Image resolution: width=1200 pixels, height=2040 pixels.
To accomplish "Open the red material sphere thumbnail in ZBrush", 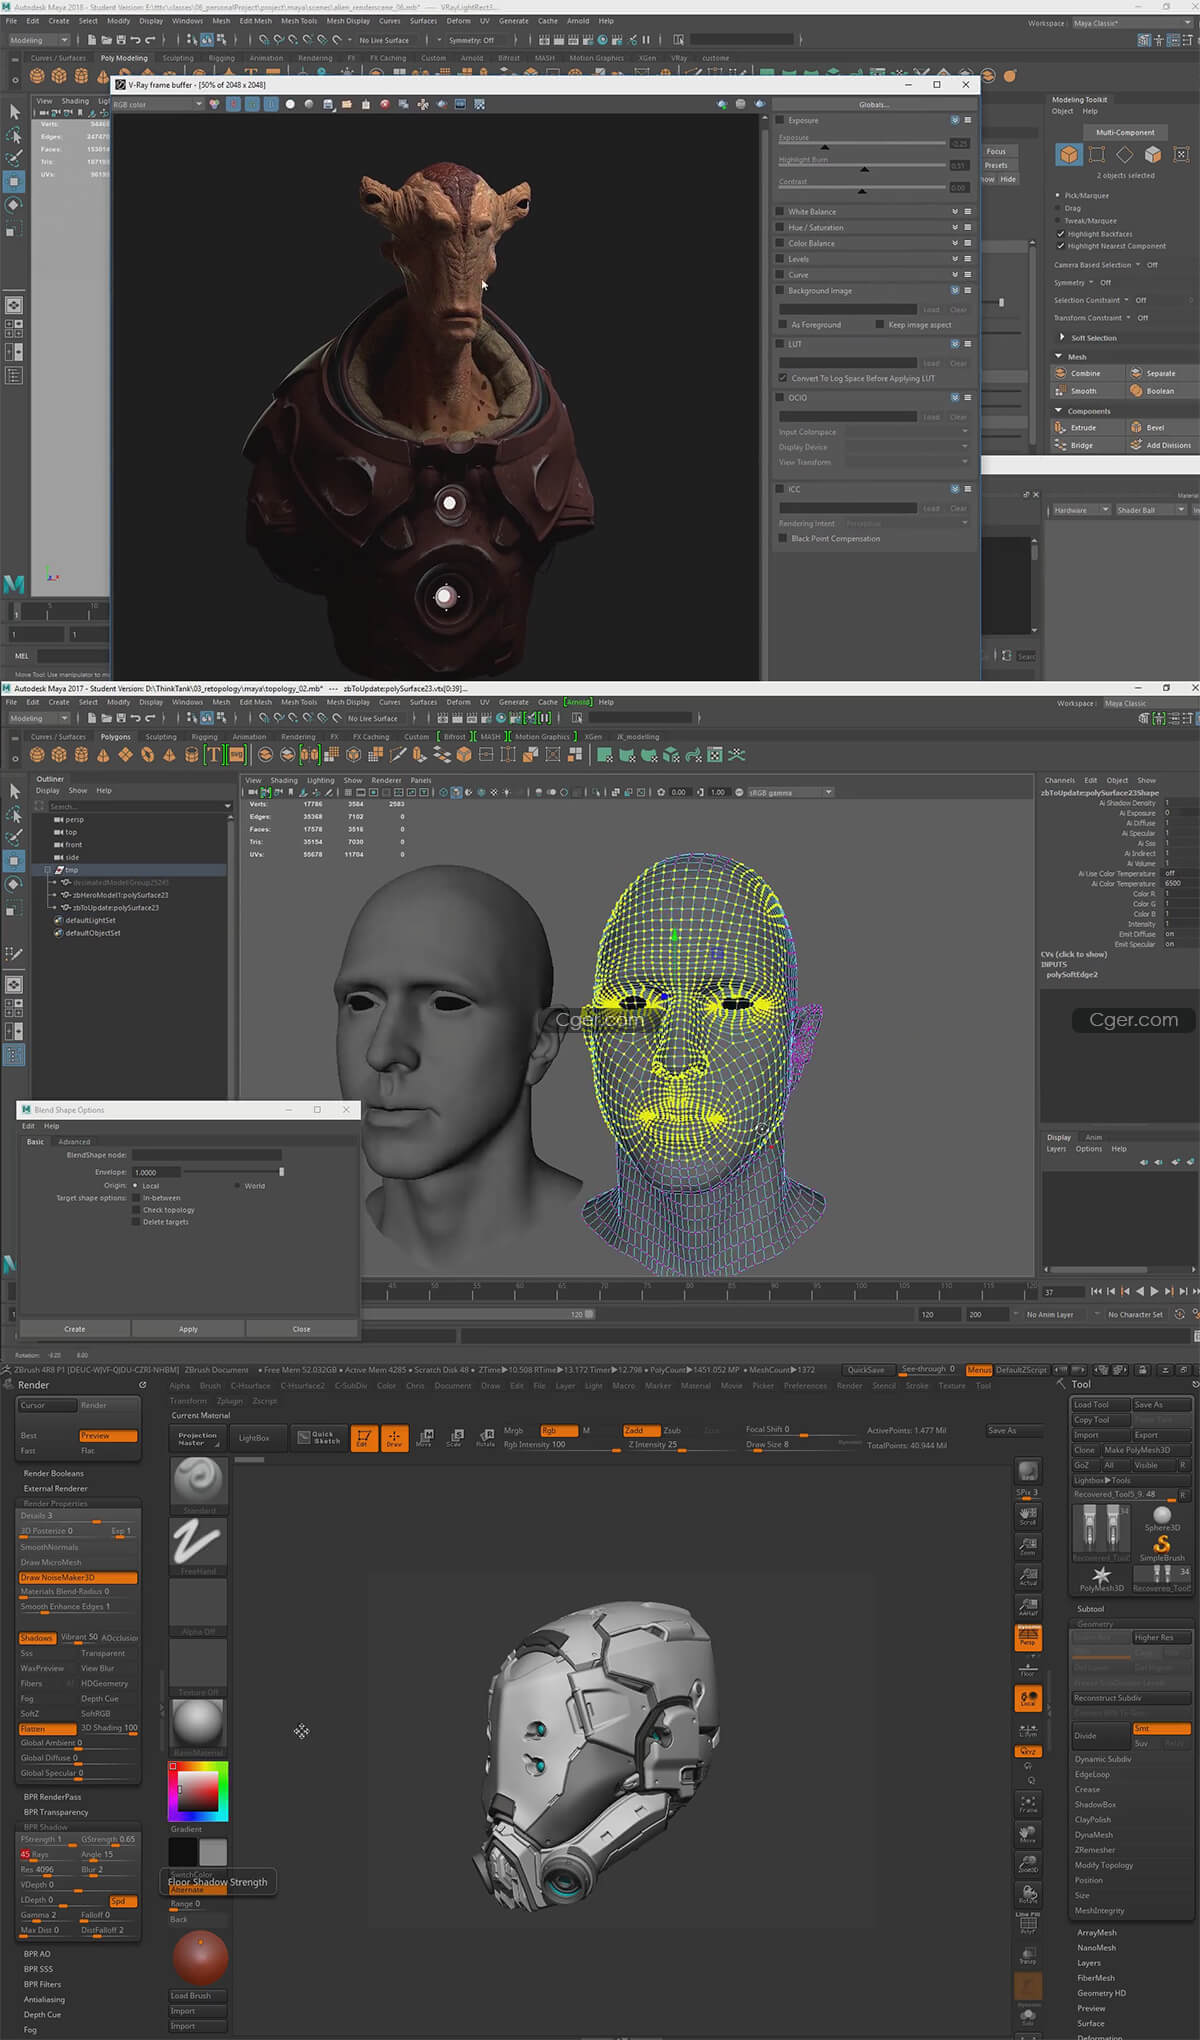I will (199, 1957).
